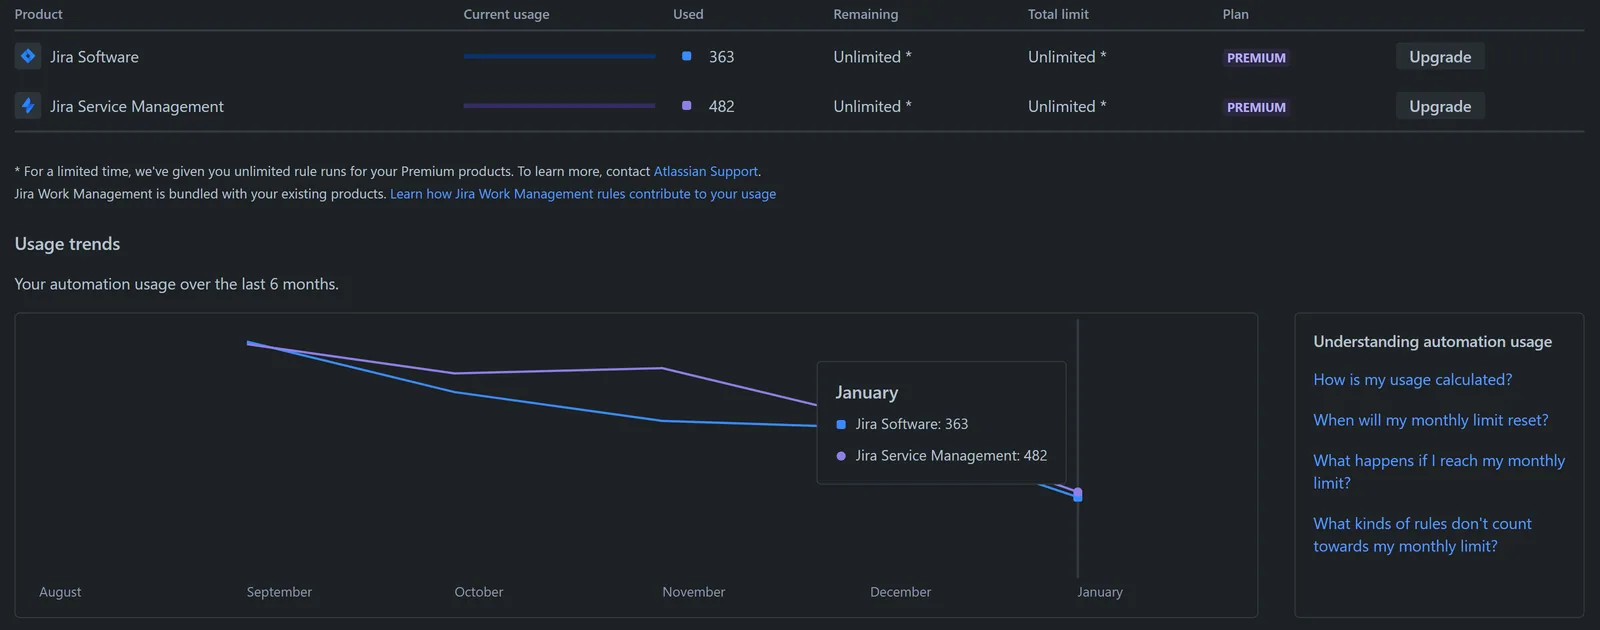Screen dimensions: 1600x630
Task: Click the January tooltip title
Action: pyautogui.click(x=867, y=393)
